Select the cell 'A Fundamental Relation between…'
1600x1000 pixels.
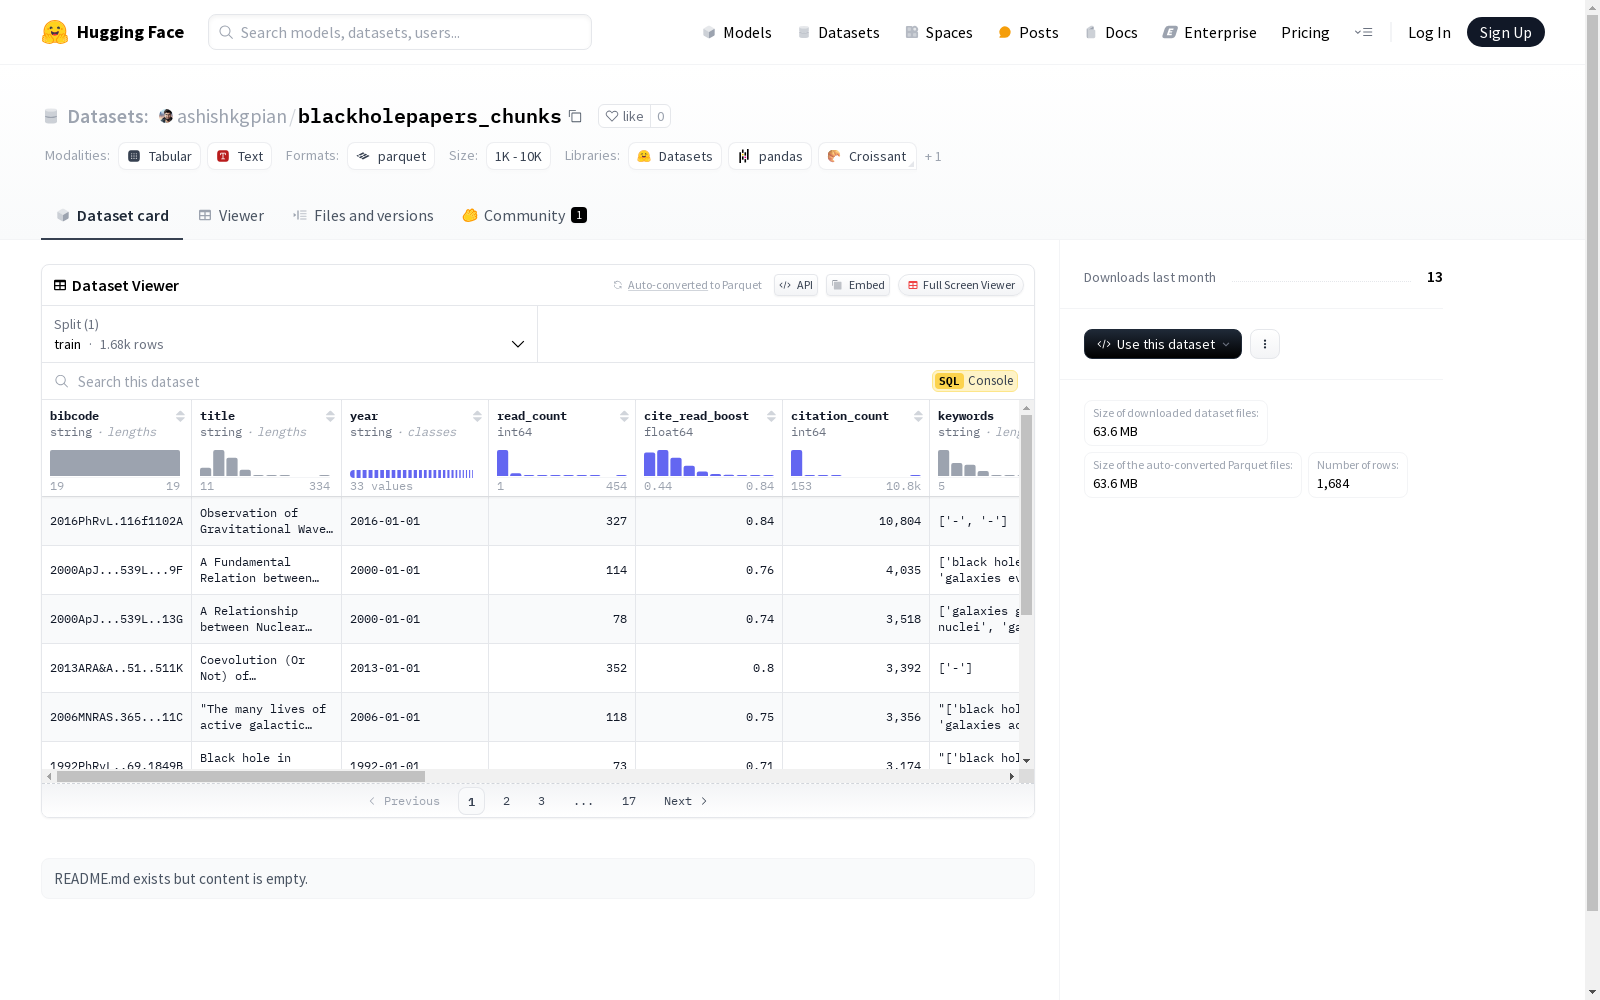(266, 570)
